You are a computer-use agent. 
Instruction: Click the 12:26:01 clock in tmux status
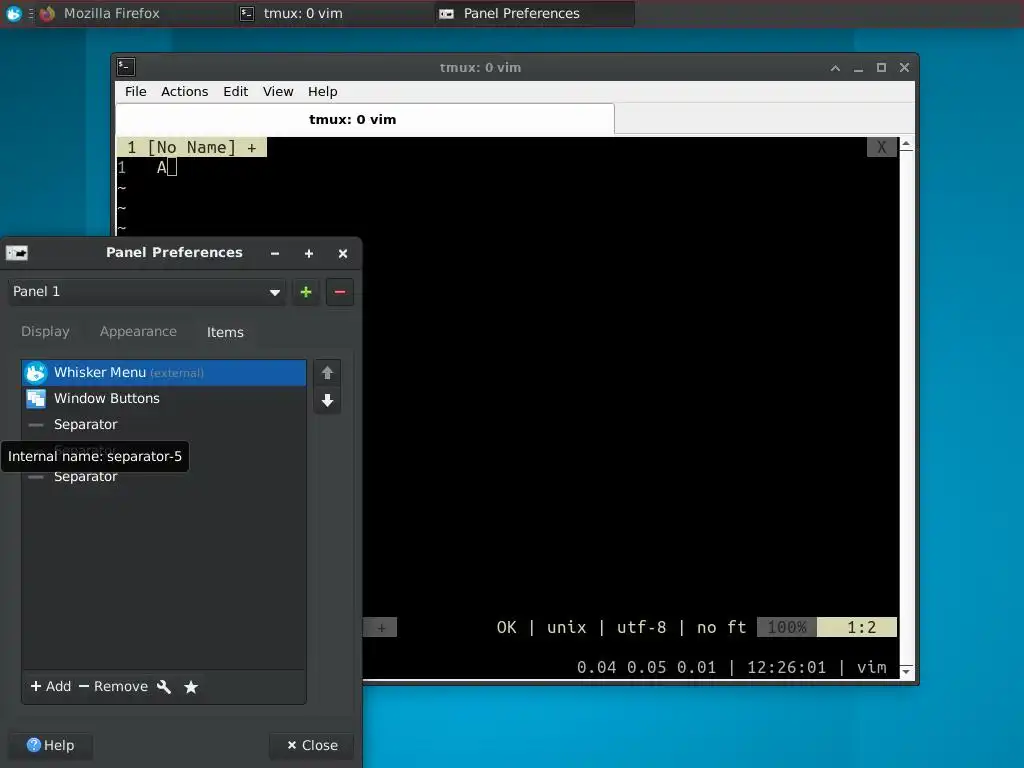click(x=786, y=667)
